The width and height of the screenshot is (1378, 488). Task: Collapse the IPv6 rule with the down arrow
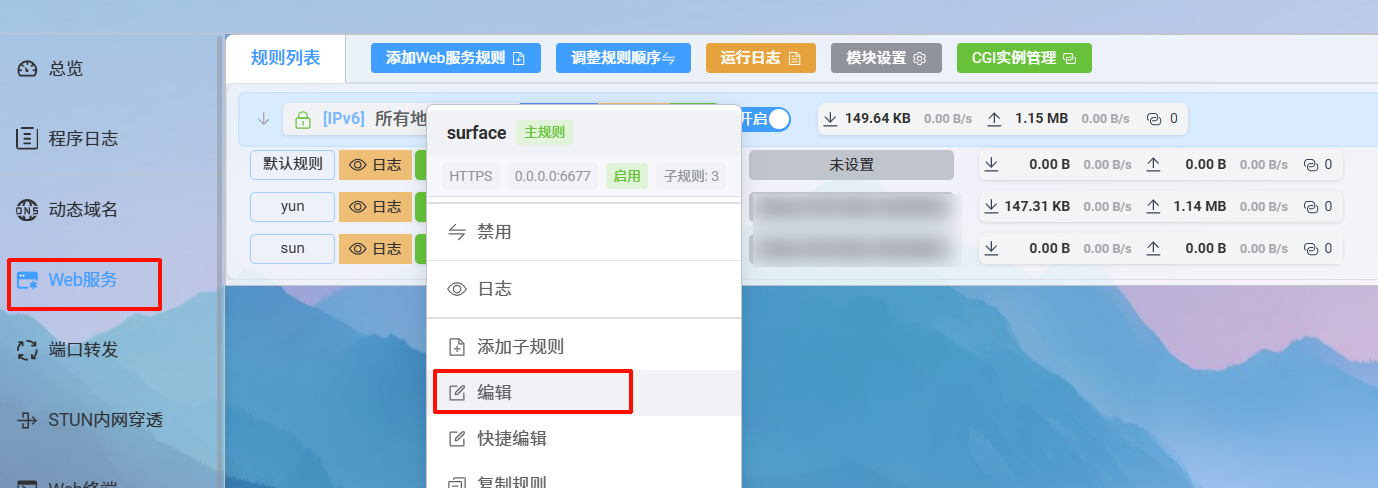[264, 119]
